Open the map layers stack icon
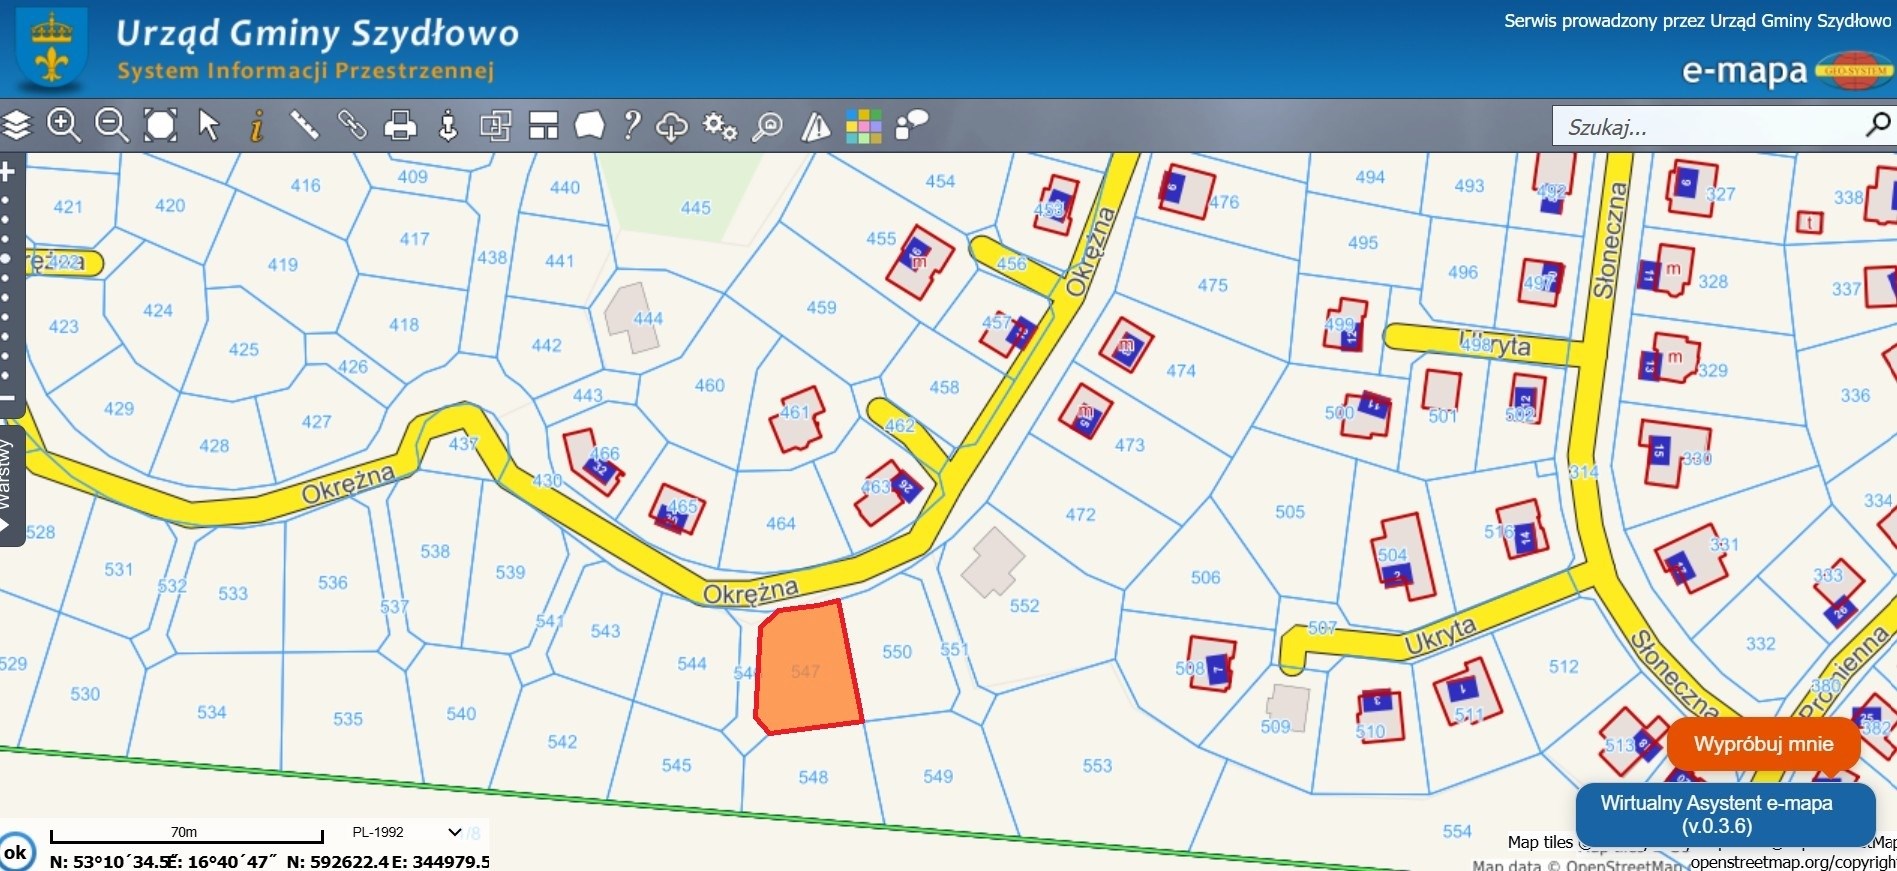 [x=17, y=125]
